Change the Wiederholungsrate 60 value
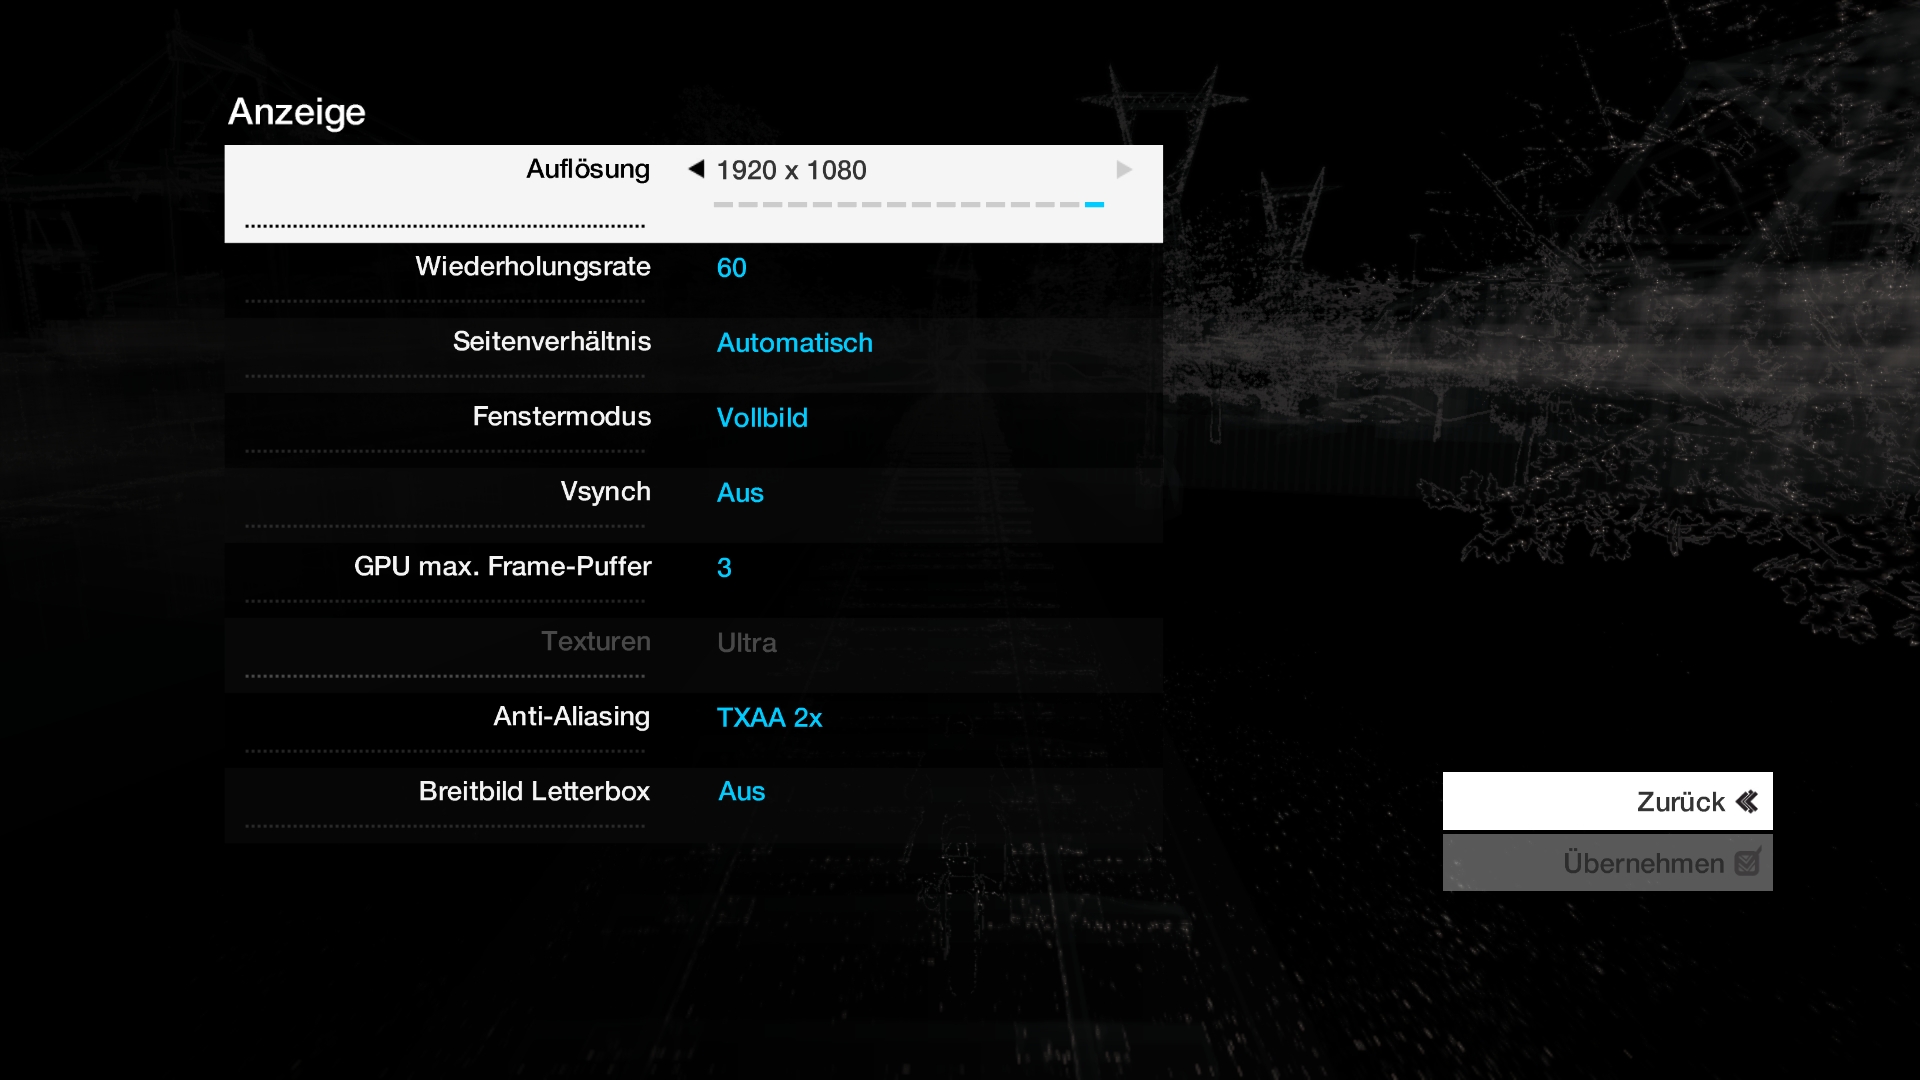The width and height of the screenshot is (1920, 1080). (x=731, y=268)
